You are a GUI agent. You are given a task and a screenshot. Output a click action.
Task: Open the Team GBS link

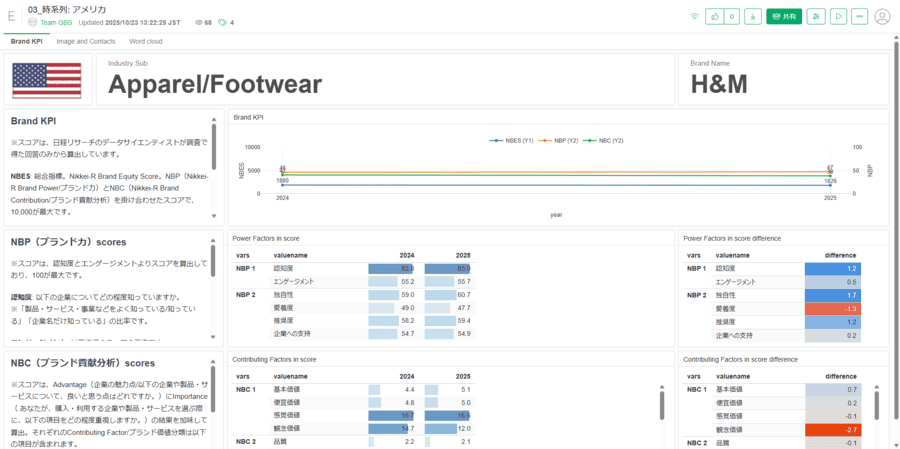point(56,22)
